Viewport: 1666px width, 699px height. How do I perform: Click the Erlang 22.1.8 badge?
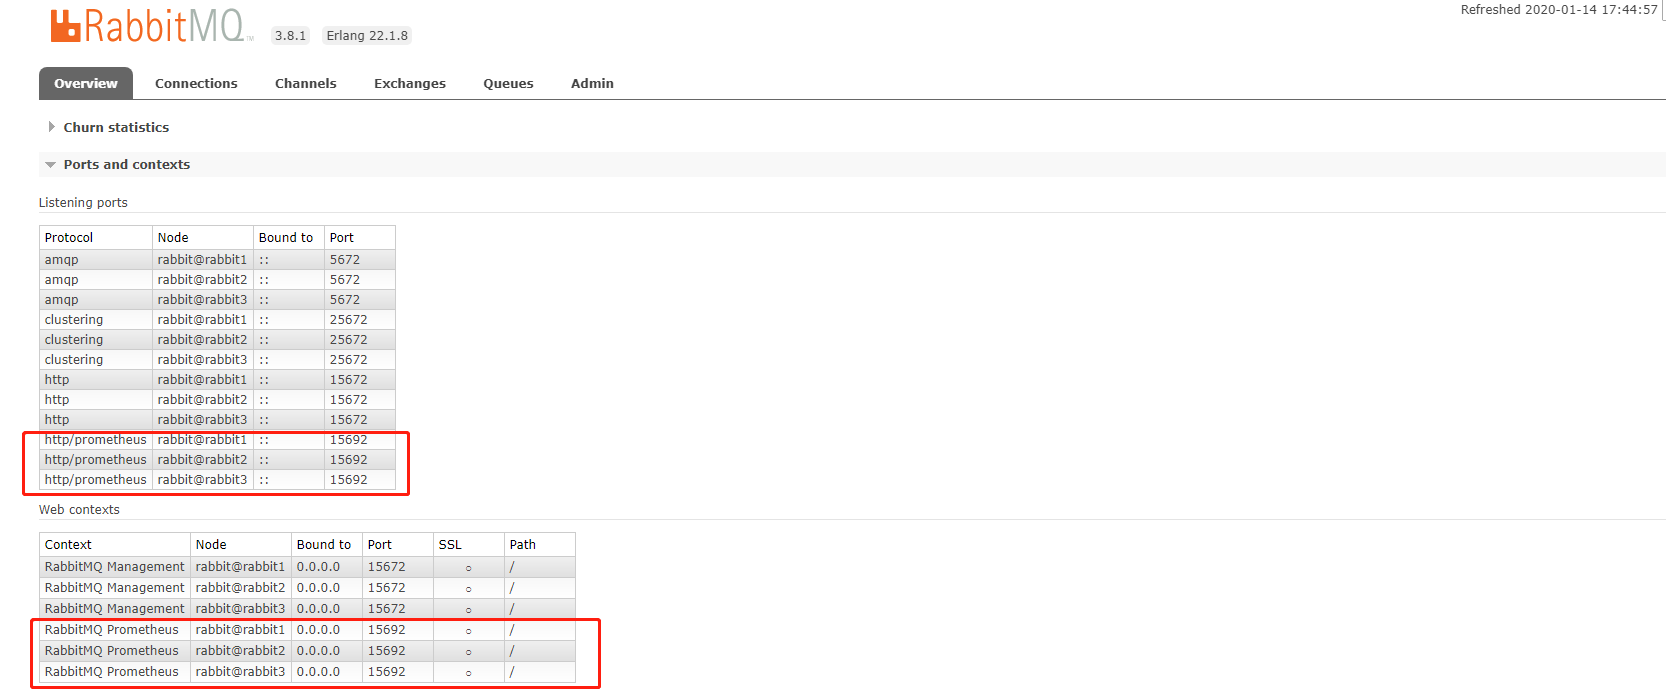pyautogui.click(x=367, y=35)
